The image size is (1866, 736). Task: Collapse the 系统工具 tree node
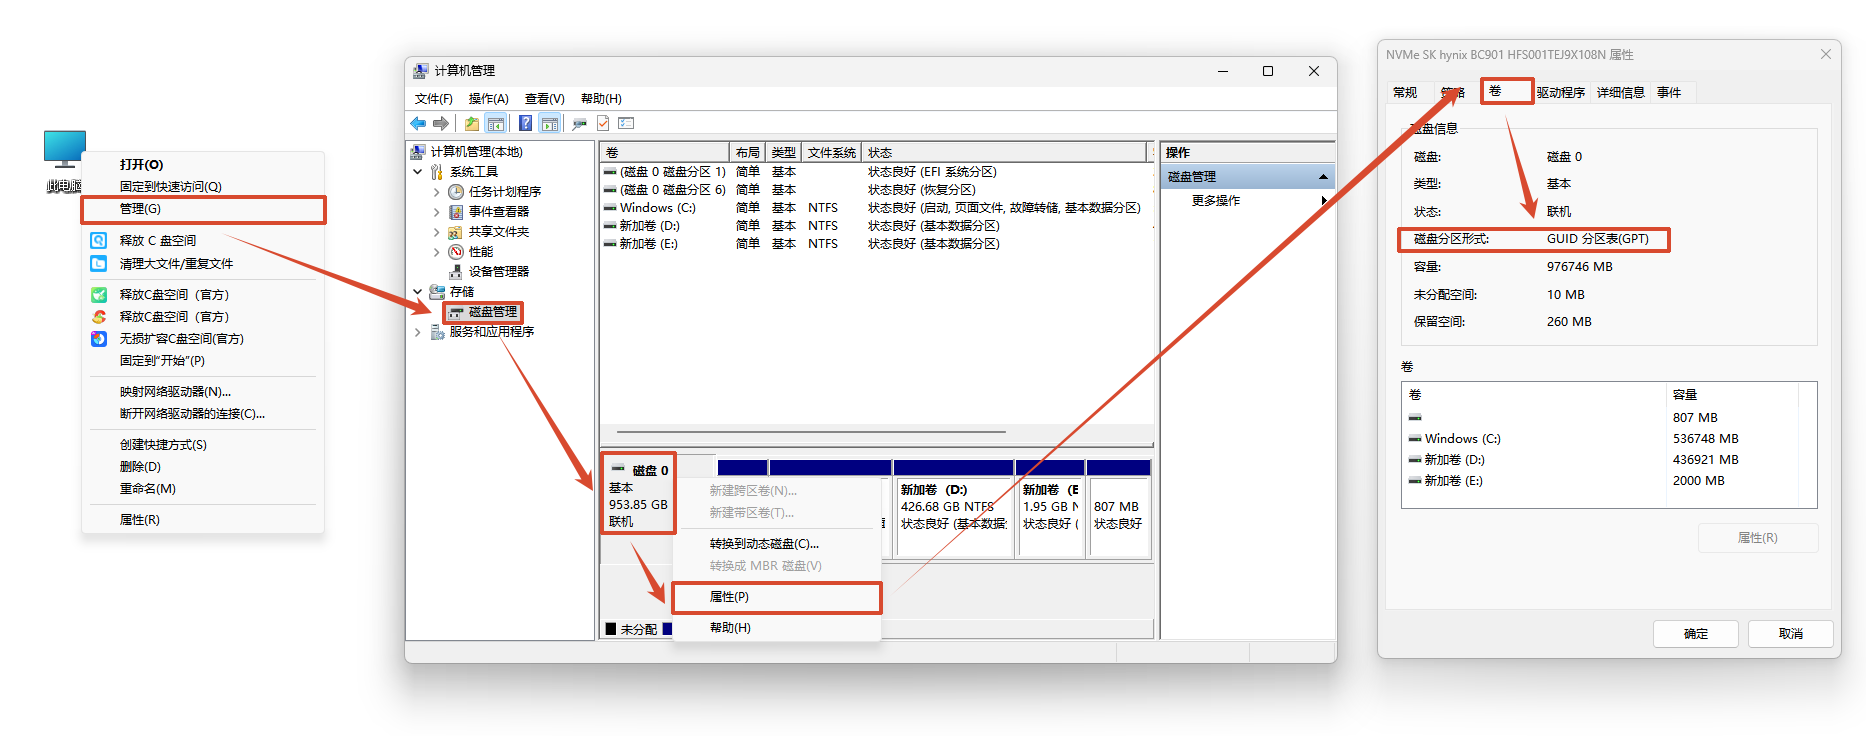[418, 172]
